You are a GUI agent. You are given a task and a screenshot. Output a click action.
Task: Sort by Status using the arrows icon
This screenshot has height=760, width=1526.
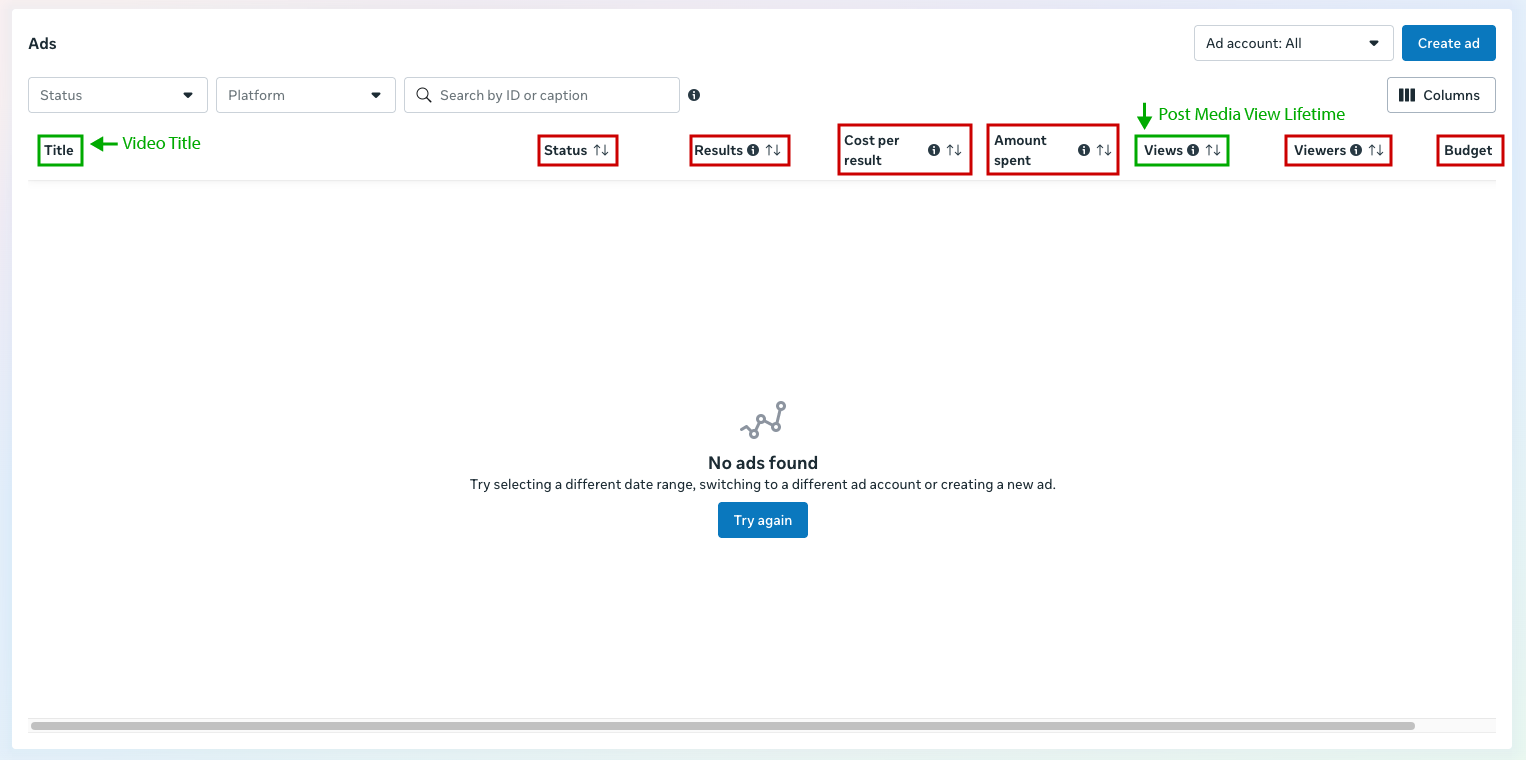tap(601, 150)
